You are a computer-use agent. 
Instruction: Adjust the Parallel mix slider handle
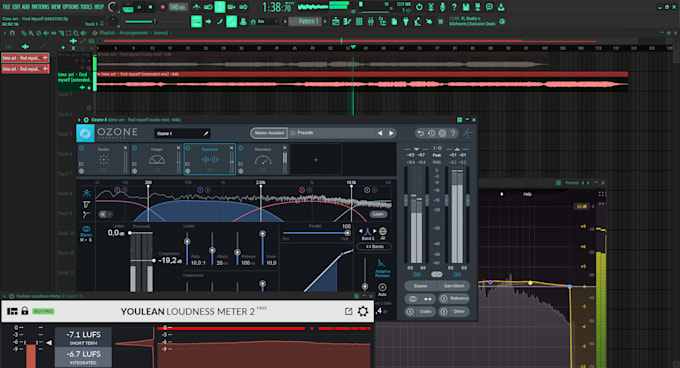click(347, 233)
